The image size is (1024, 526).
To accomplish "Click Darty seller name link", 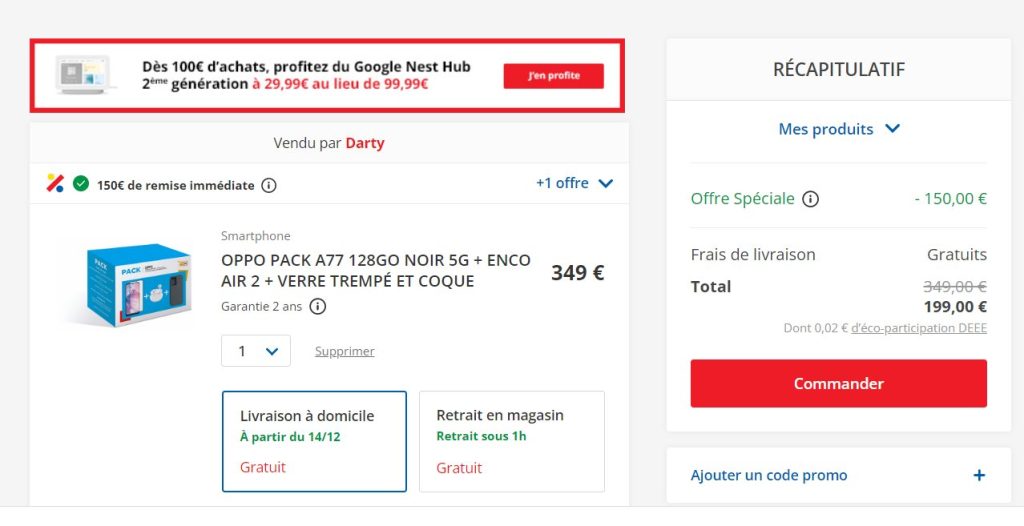I will [365, 143].
